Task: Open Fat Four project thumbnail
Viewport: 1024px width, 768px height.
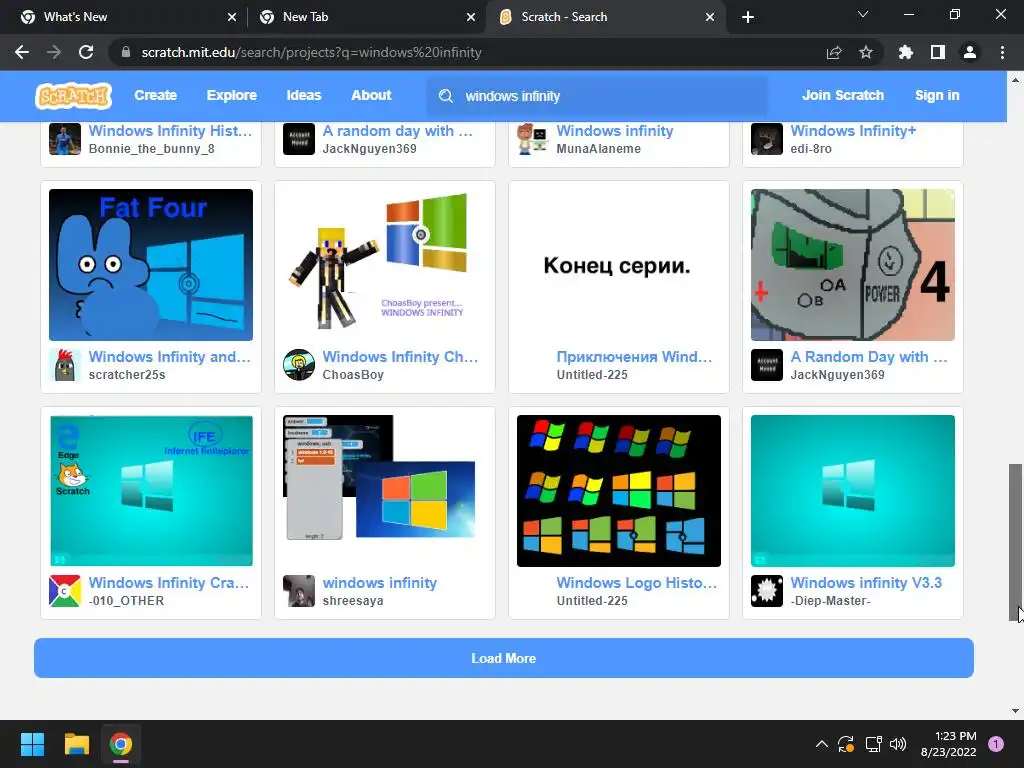Action: click(x=151, y=264)
